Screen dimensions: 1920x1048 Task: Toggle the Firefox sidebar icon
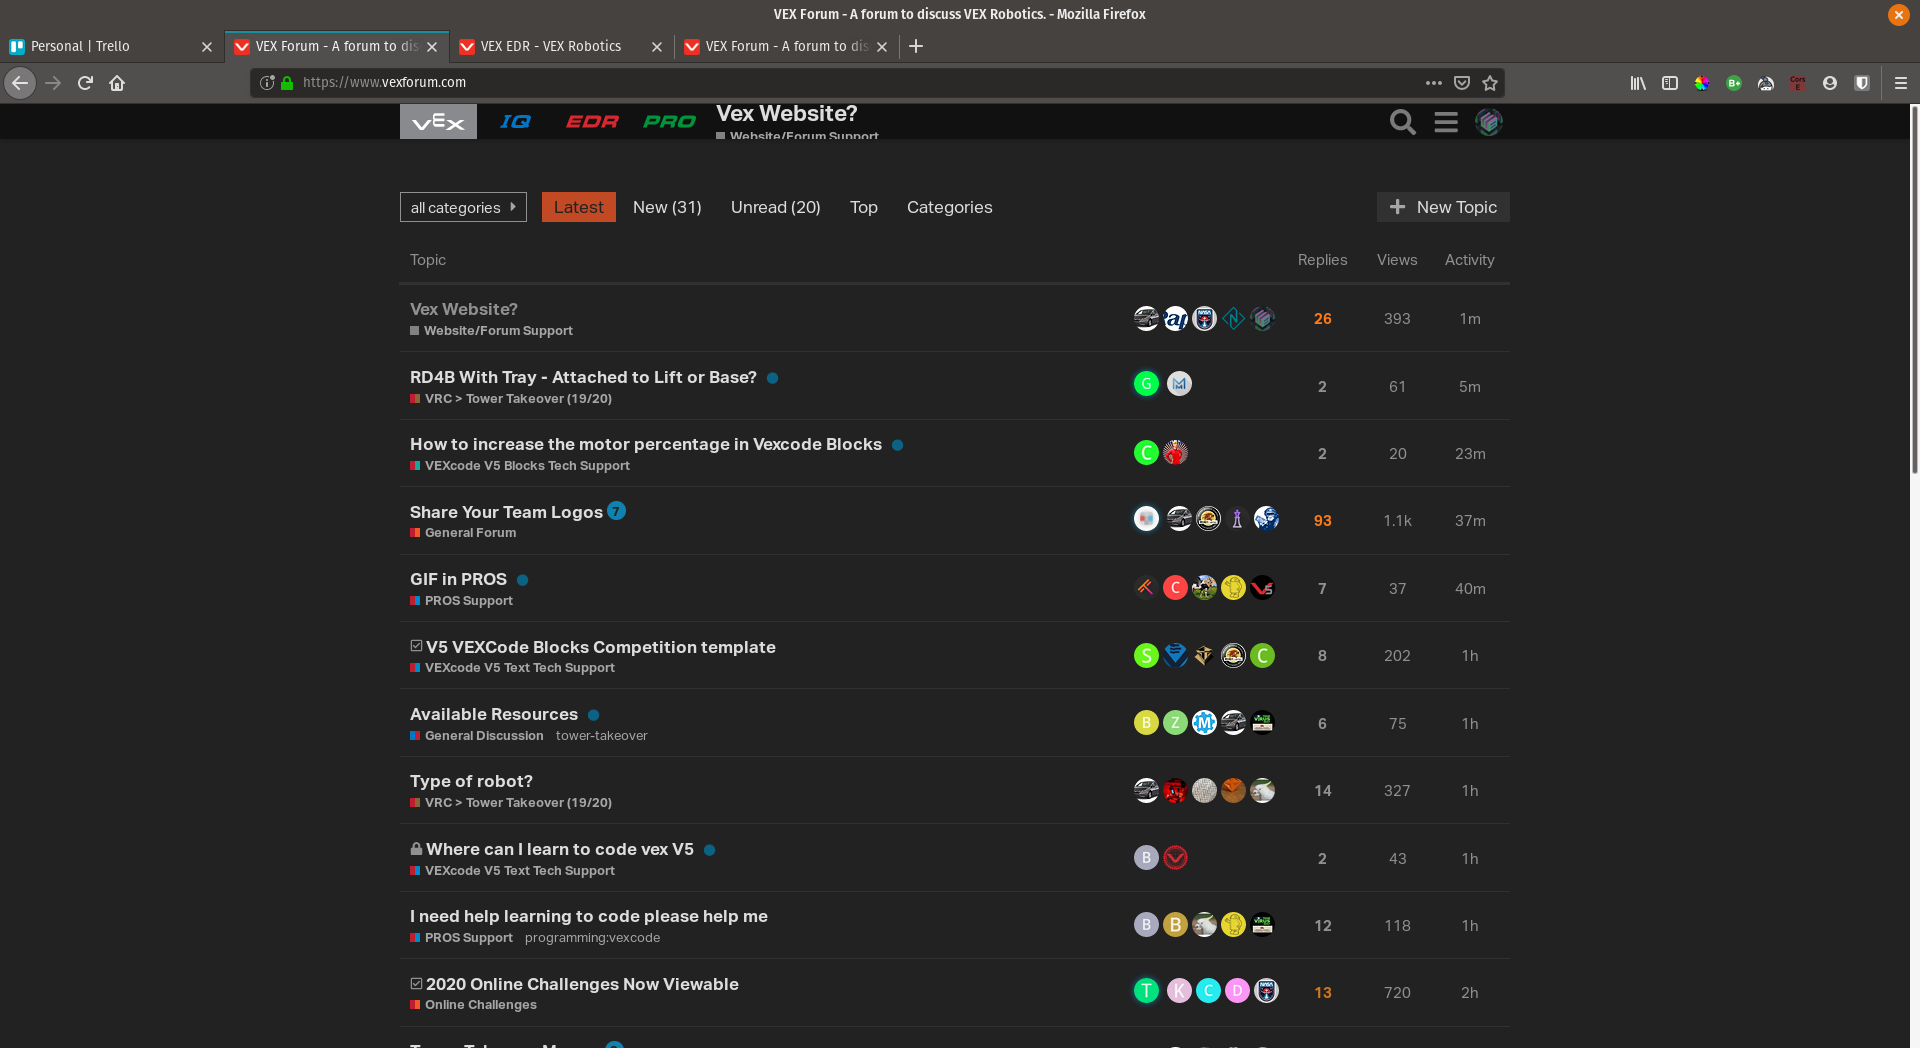[1670, 83]
